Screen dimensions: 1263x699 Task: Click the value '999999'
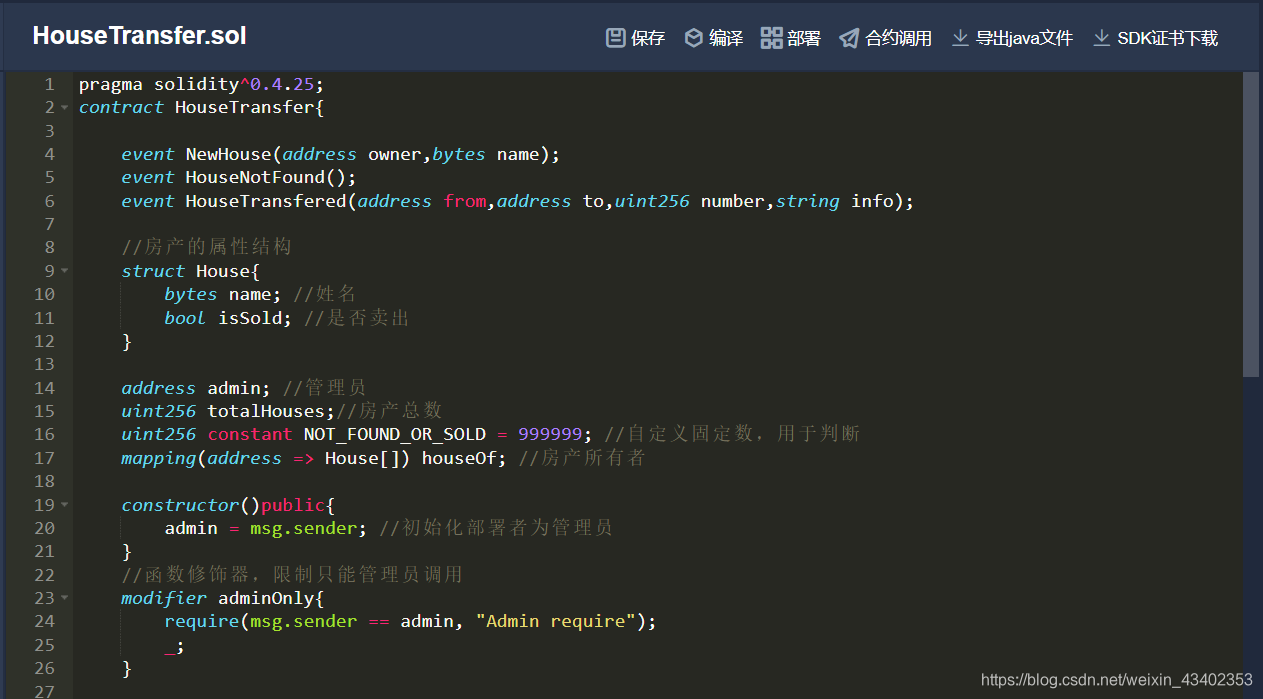pyautogui.click(x=550, y=434)
